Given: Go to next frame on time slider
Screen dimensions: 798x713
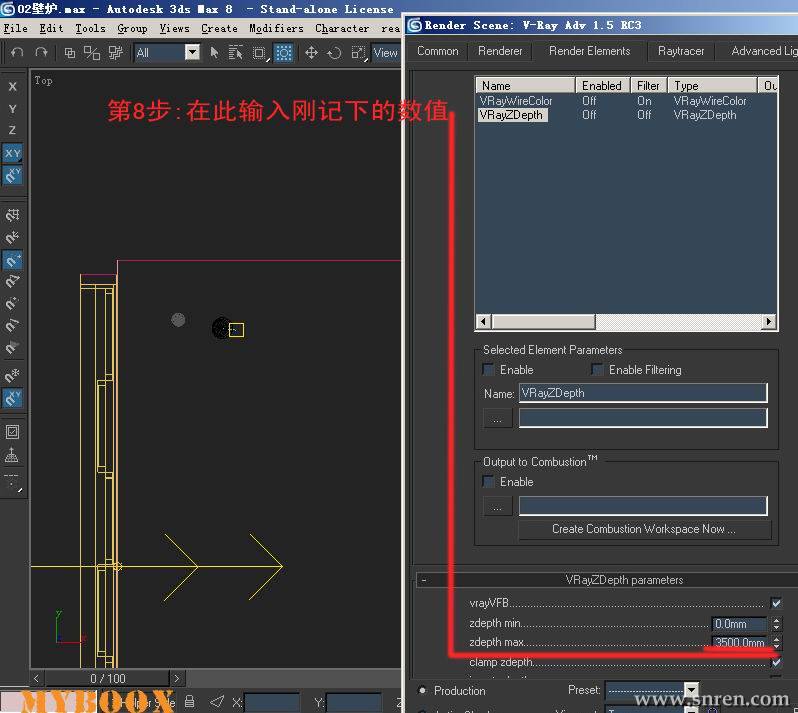Looking at the screenshot, I should (177, 678).
